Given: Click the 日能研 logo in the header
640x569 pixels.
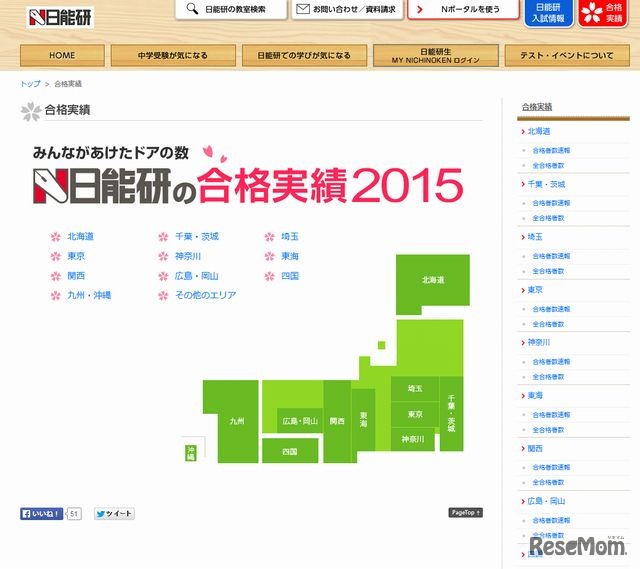Looking at the screenshot, I should [x=60, y=18].
